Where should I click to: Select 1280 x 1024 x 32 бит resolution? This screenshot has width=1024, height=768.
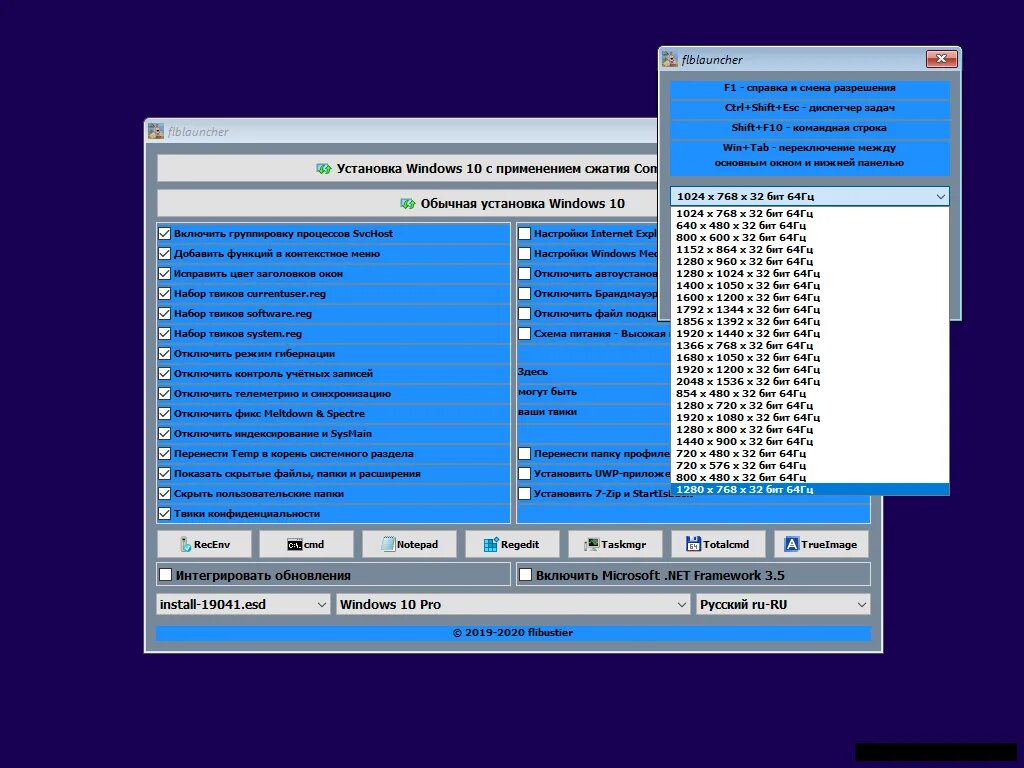(810, 273)
